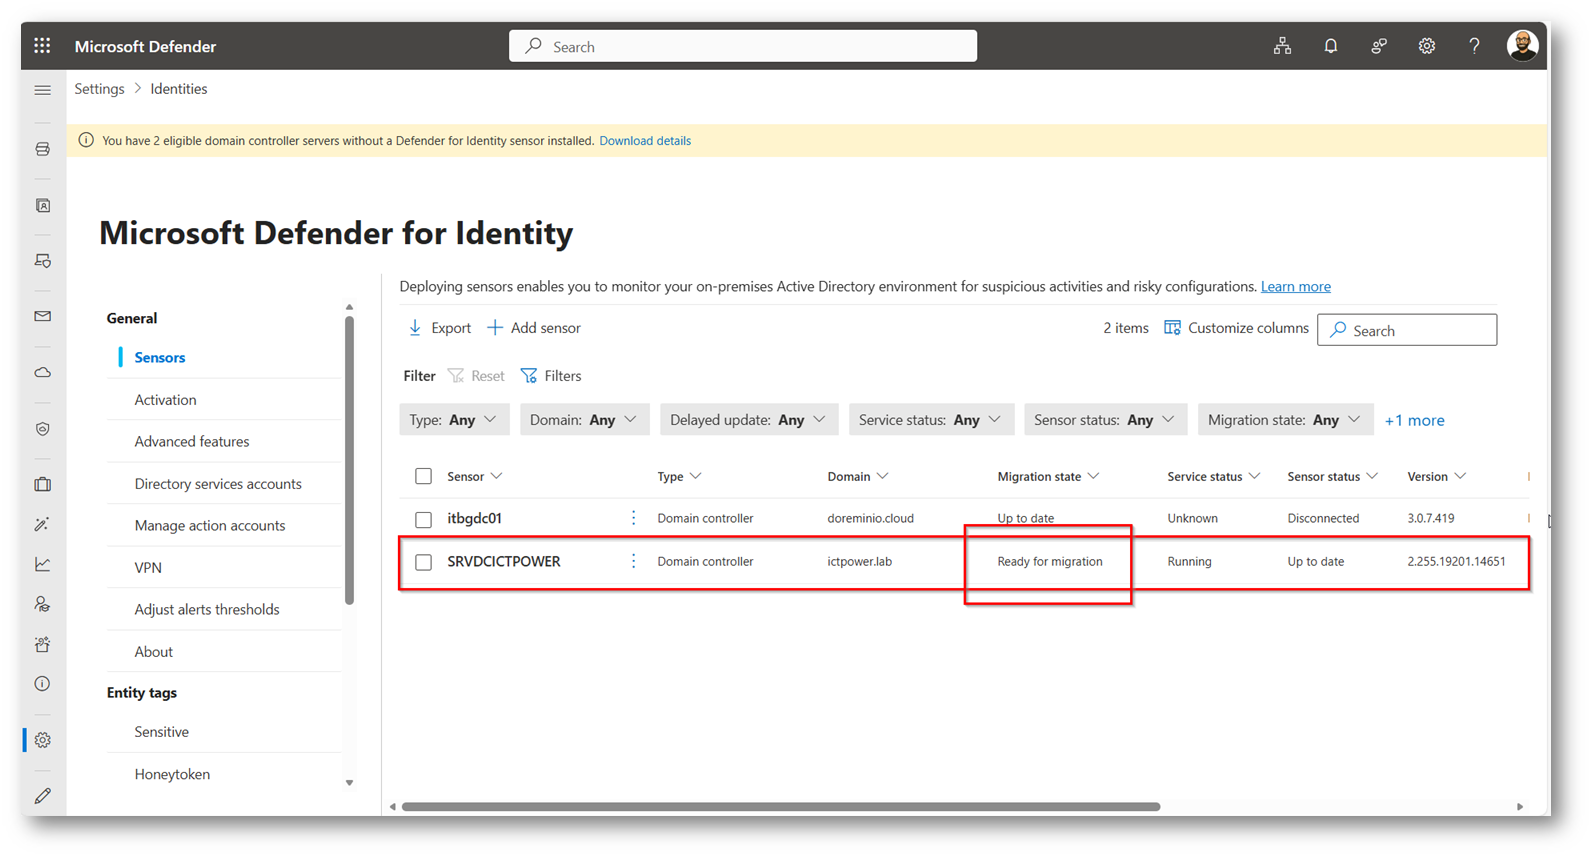Toggle the select all sensors checkbox
Image resolution: width=1593 pixels, height=858 pixels.
pos(424,476)
